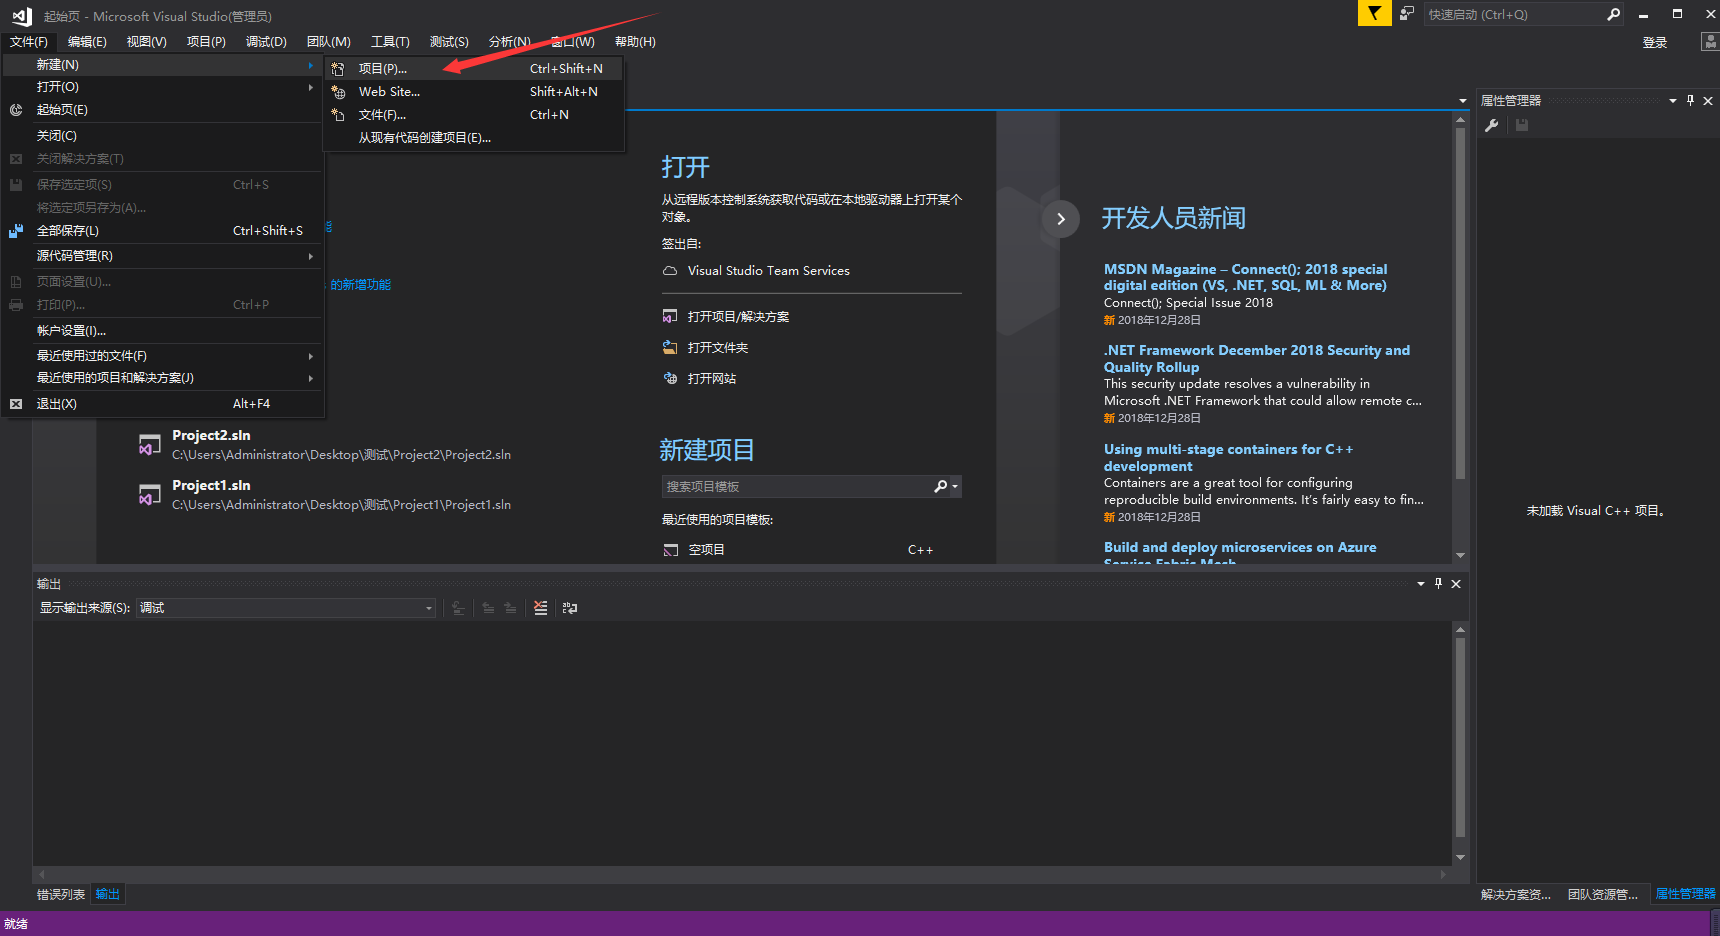The height and width of the screenshot is (936, 1720).
Task: Click the cloud icon beside Visual Studio Team Services
Action: tap(670, 271)
